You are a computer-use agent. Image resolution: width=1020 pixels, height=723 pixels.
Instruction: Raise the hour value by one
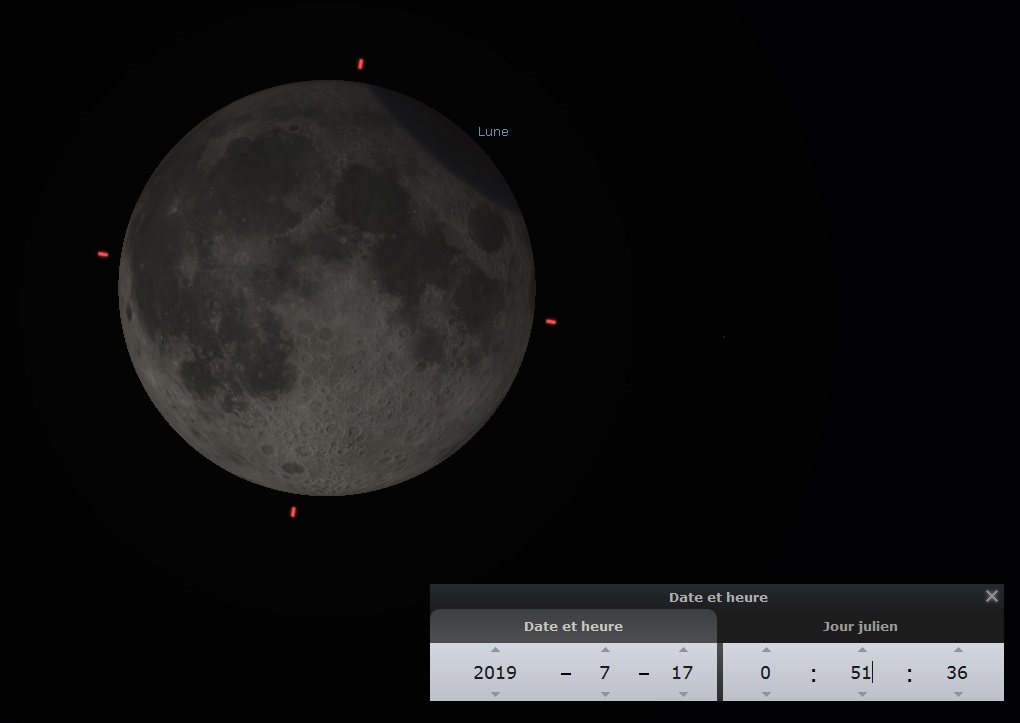(766, 650)
